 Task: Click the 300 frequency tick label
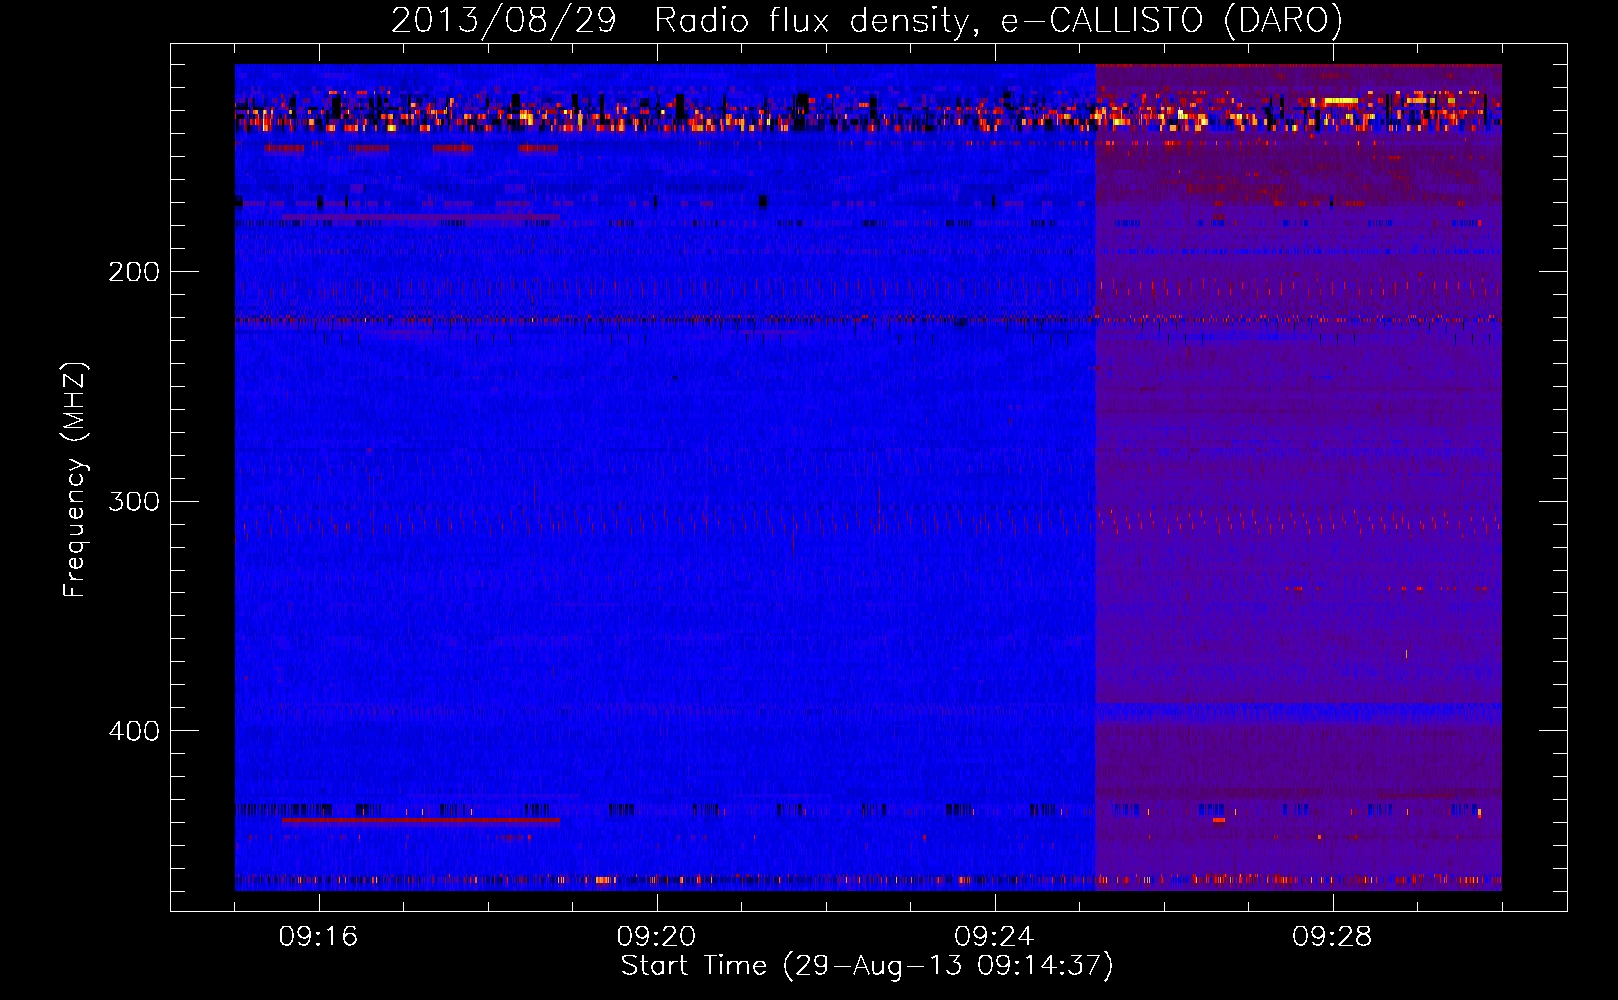[x=134, y=501]
